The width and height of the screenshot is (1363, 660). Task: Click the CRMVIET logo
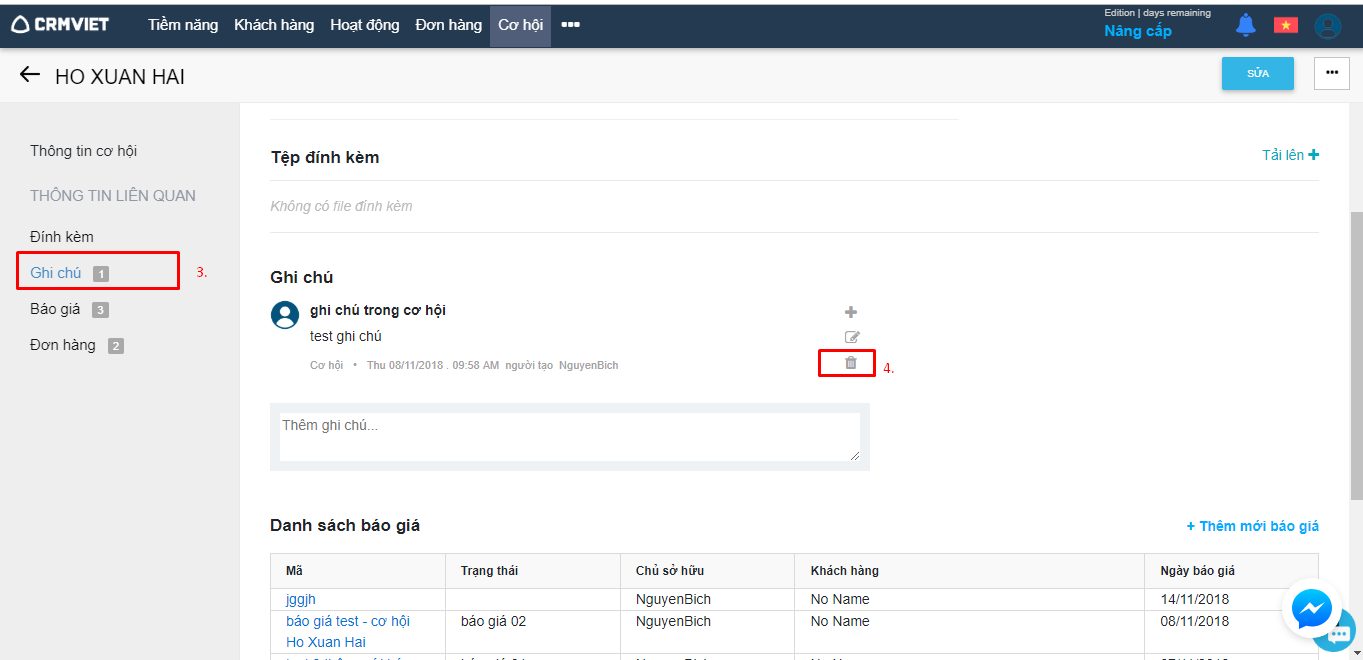coord(61,25)
